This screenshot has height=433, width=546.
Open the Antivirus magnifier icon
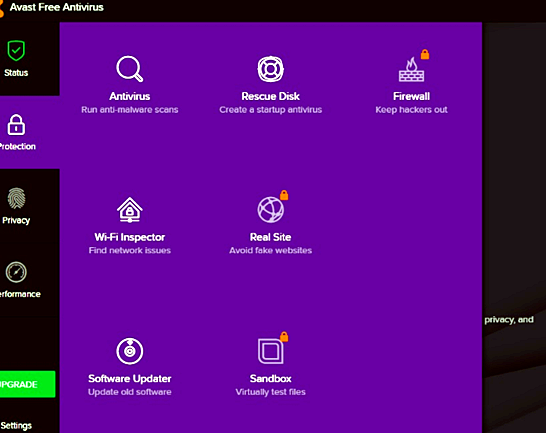[x=130, y=69]
